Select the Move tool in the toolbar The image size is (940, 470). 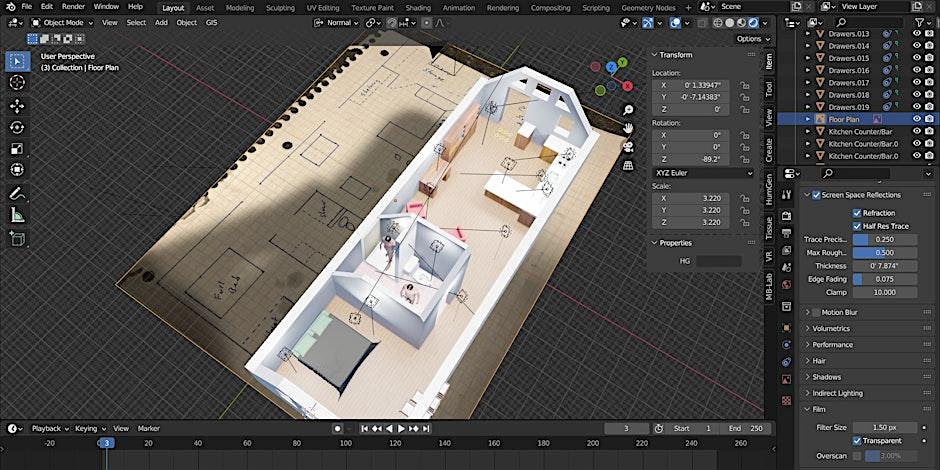[x=17, y=106]
